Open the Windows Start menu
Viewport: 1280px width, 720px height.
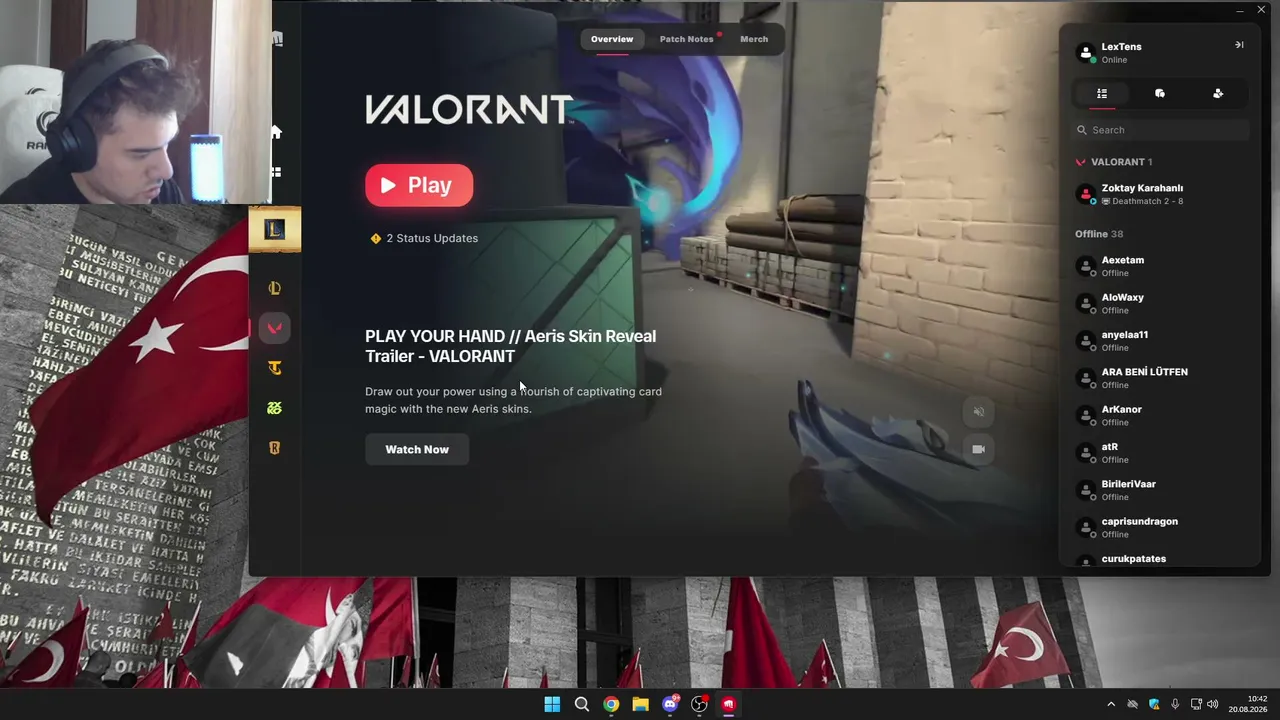coord(552,704)
